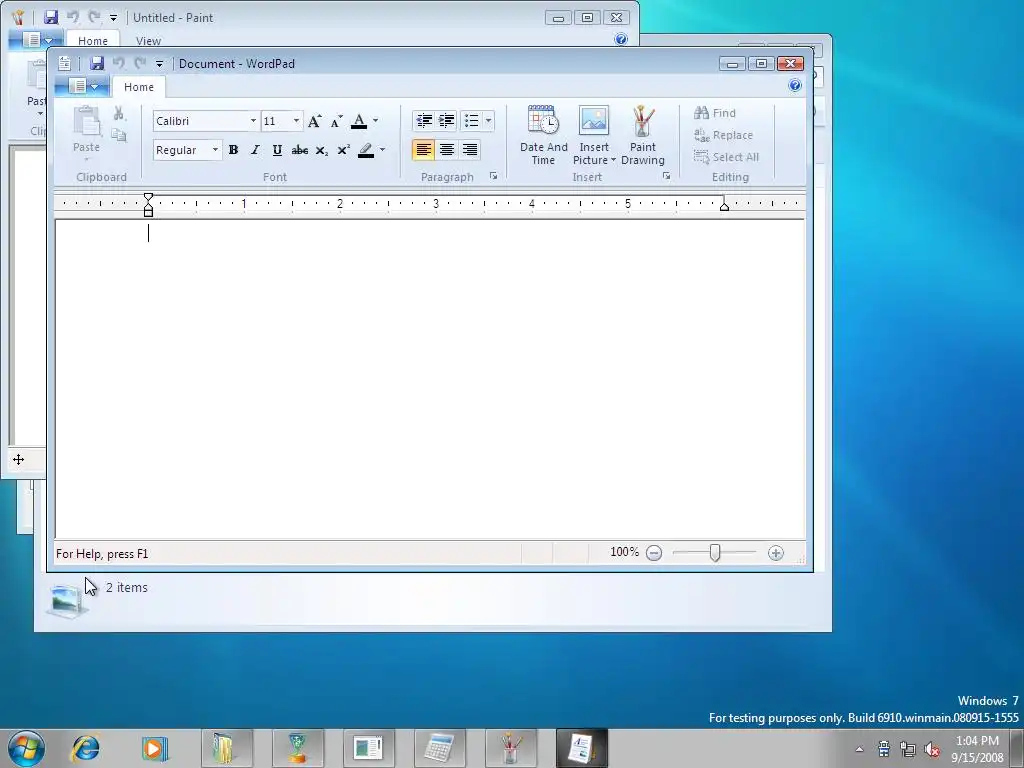Select the Home tab in WordPad
The height and width of the screenshot is (768, 1024).
point(139,87)
